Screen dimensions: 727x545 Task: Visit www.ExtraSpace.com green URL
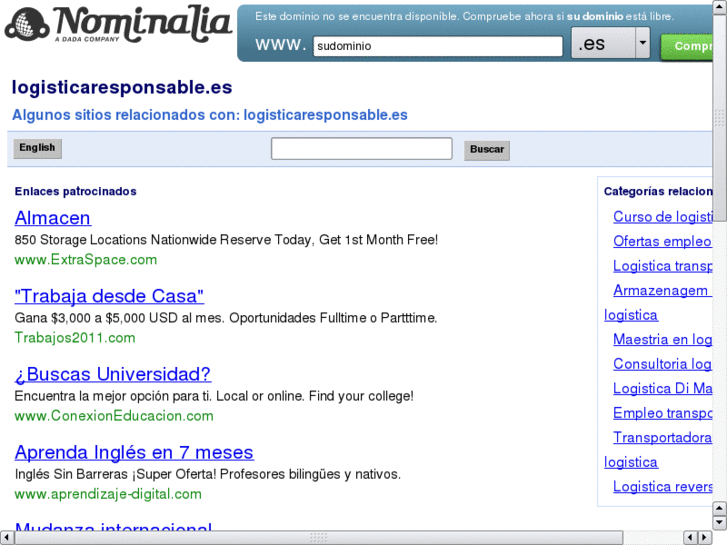point(86,259)
